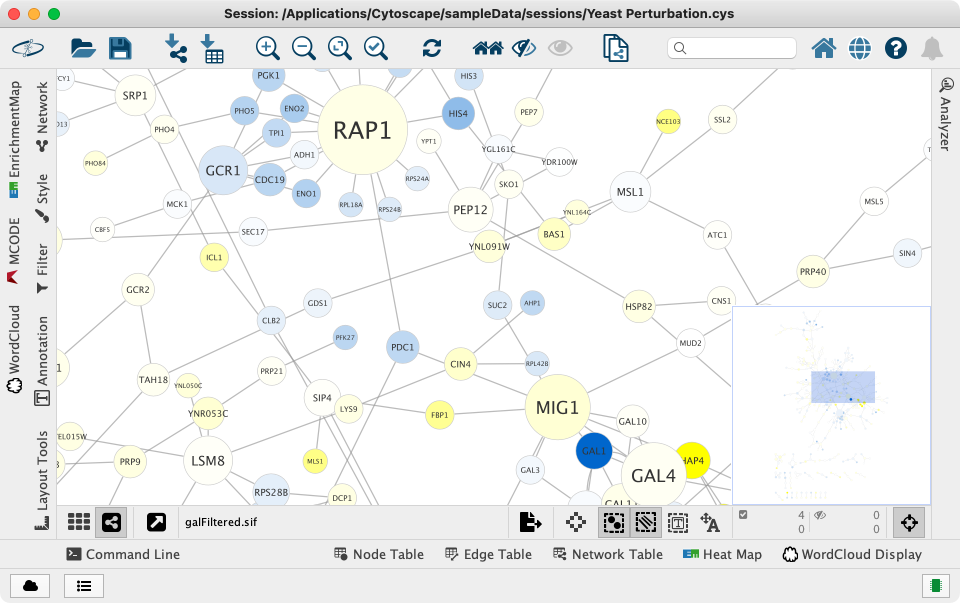The width and height of the screenshot is (960, 603).
Task: Open the Command Line panel
Action: click(x=123, y=554)
